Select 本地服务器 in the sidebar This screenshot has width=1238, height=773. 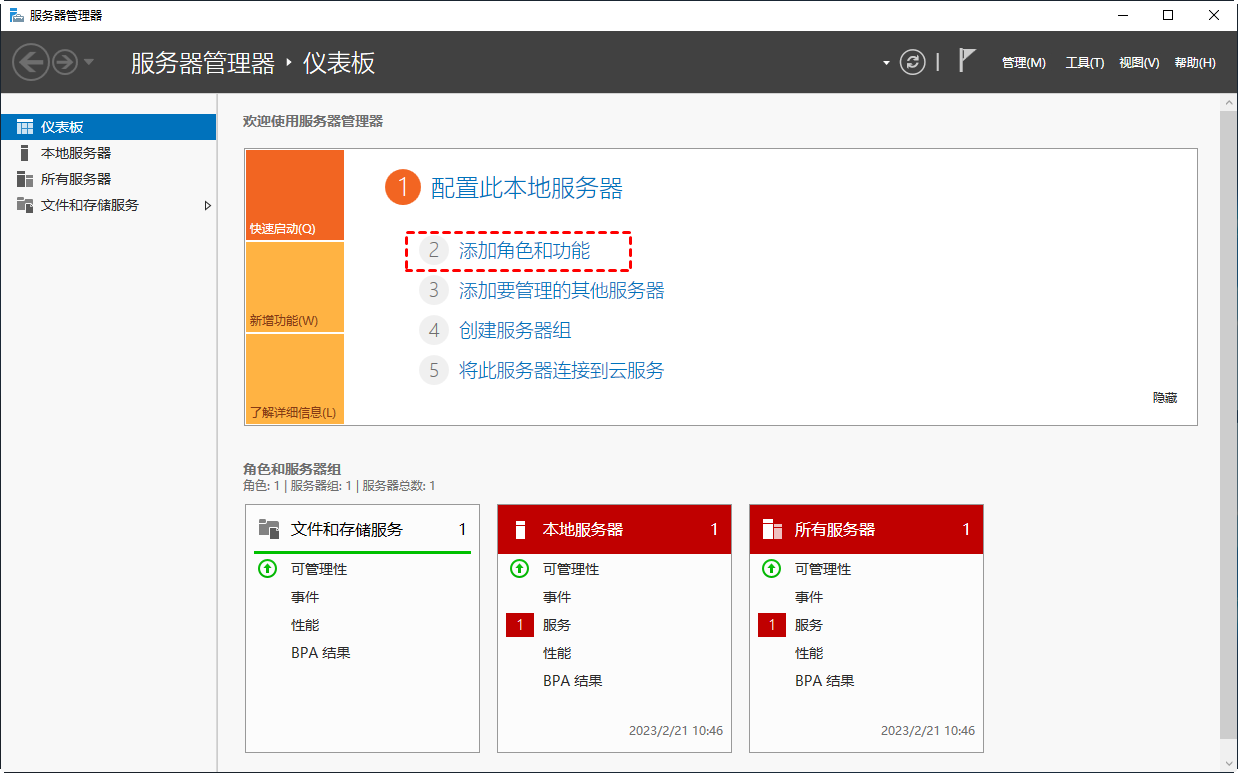(x=108, y=153)
